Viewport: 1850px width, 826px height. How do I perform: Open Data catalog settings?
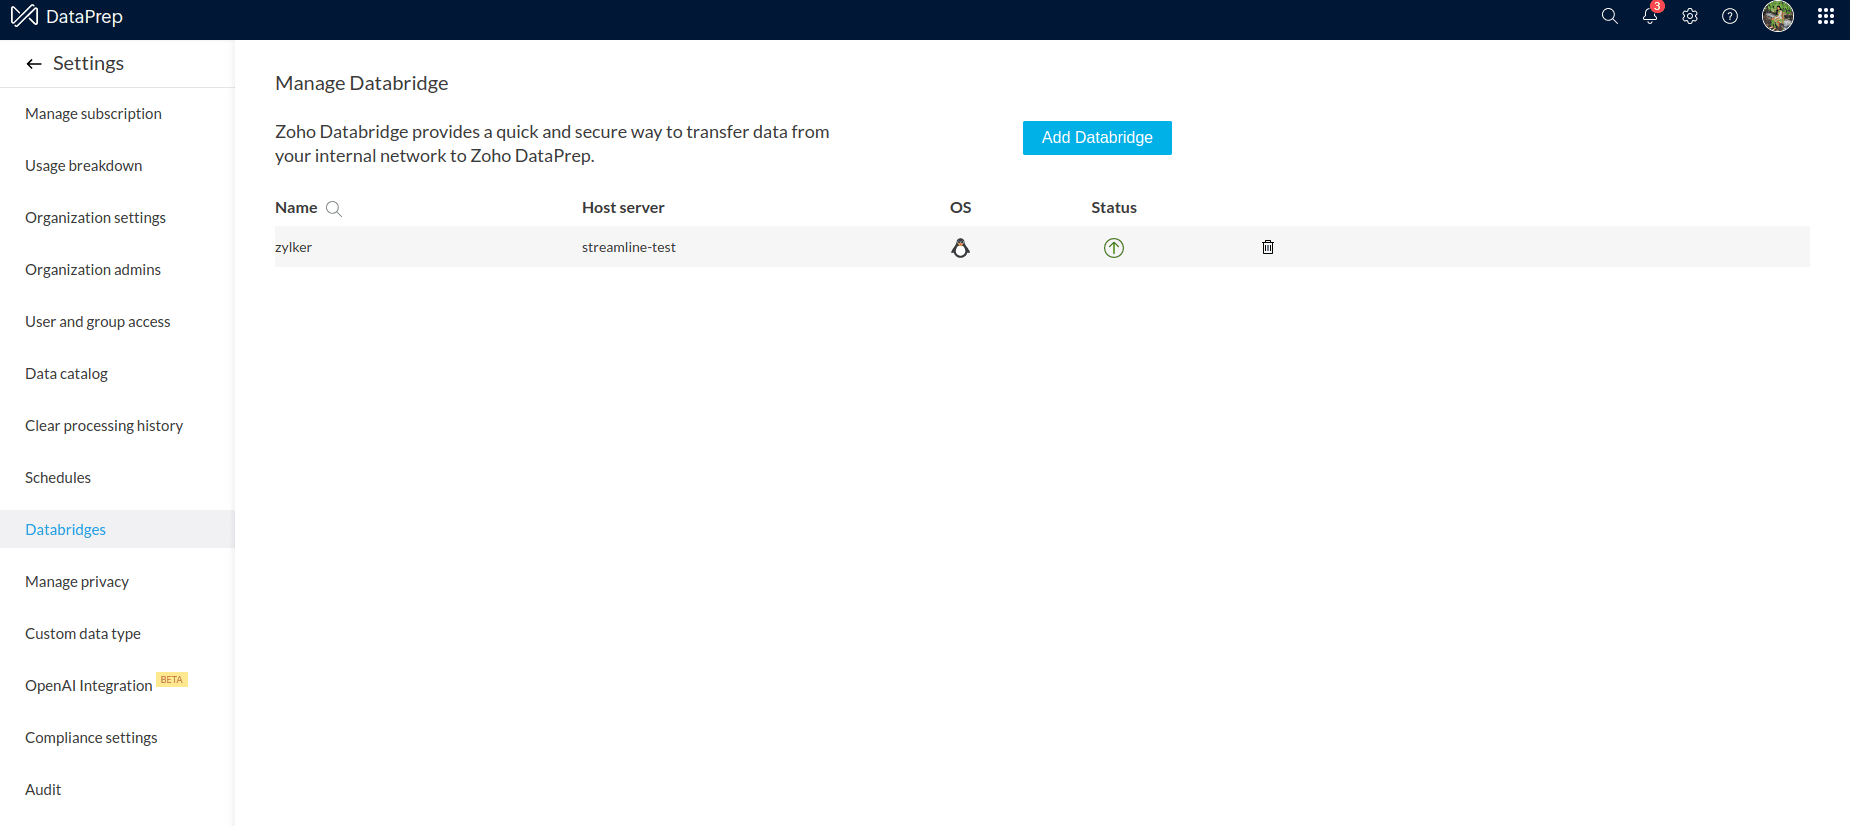[66, 374]
